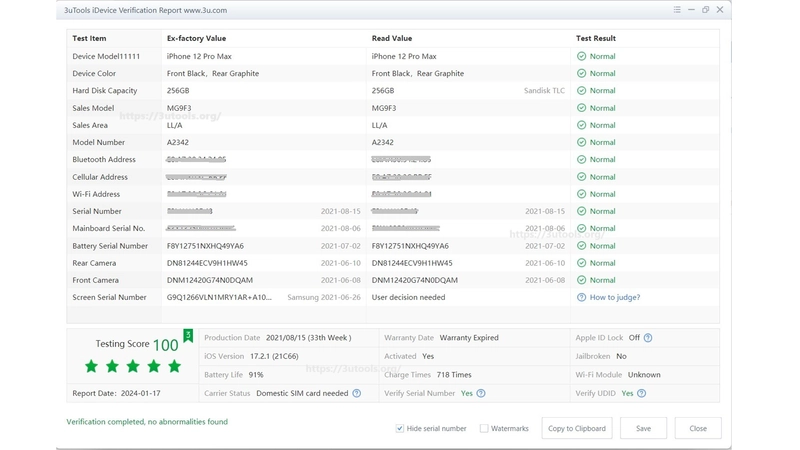Screen dimensions: 800x450
Task: Click the help icon beside Apple ID Lock
Action: point(648,338)
